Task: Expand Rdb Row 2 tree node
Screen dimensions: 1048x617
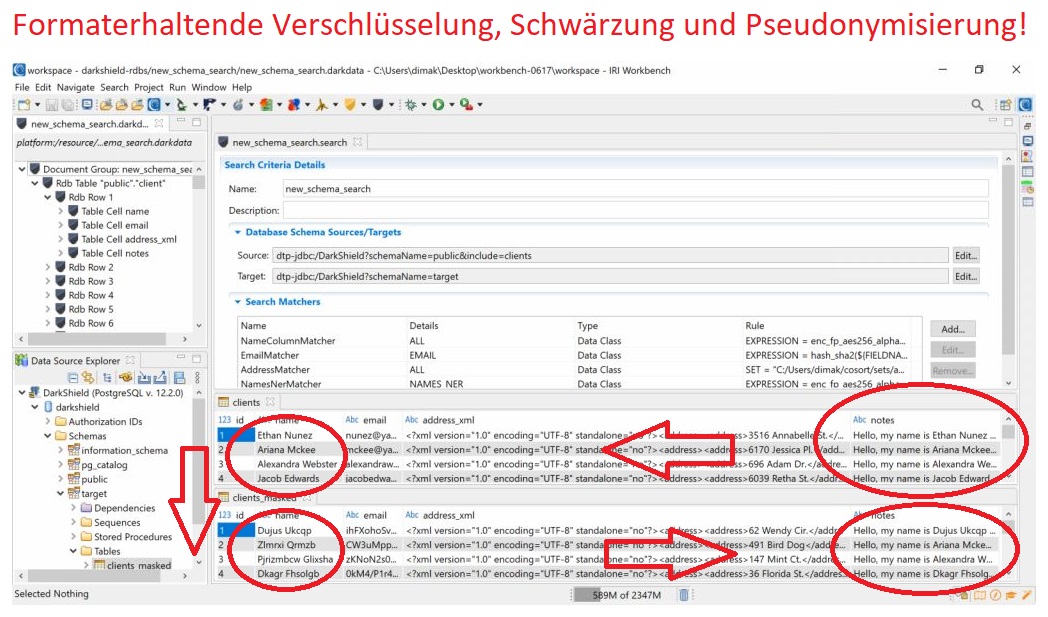Action: [x=47, y=267]
